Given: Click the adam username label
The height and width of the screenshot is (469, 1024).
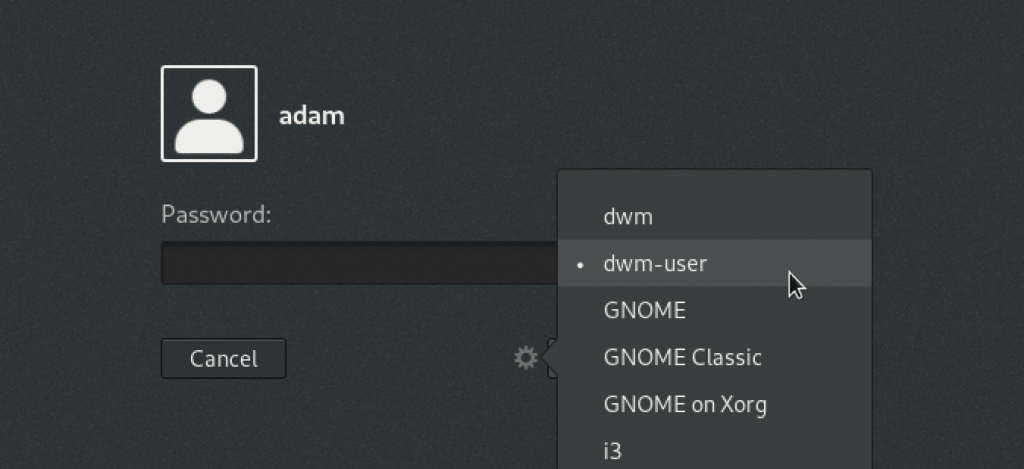Looking at the screenshot, I should coord(312,115).
